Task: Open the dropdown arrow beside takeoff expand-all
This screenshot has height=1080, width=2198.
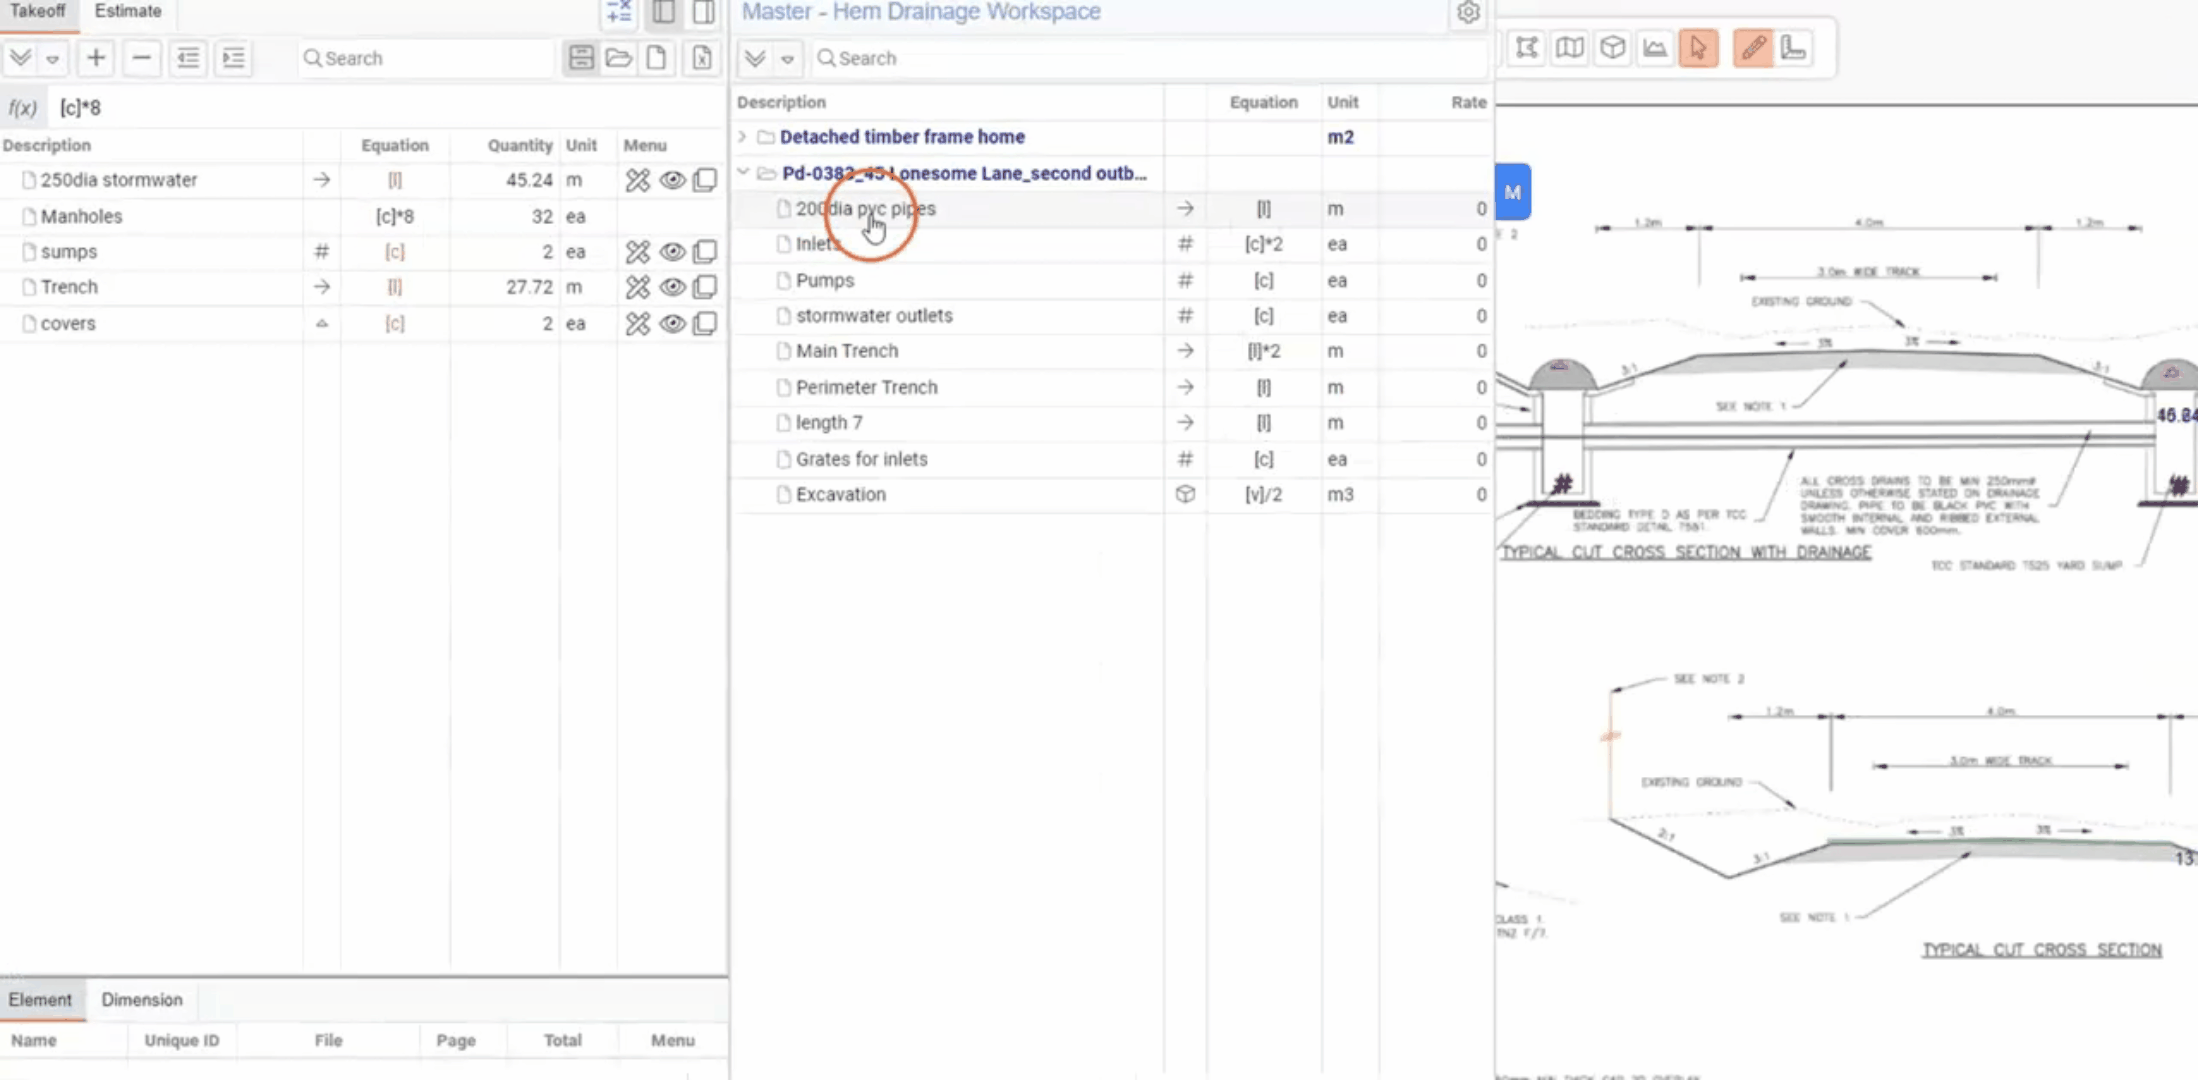Action: point(53,59)
